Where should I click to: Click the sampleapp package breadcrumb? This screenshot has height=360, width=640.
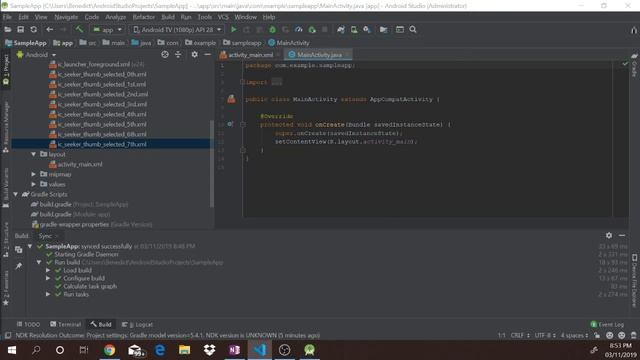coord(242,43)
